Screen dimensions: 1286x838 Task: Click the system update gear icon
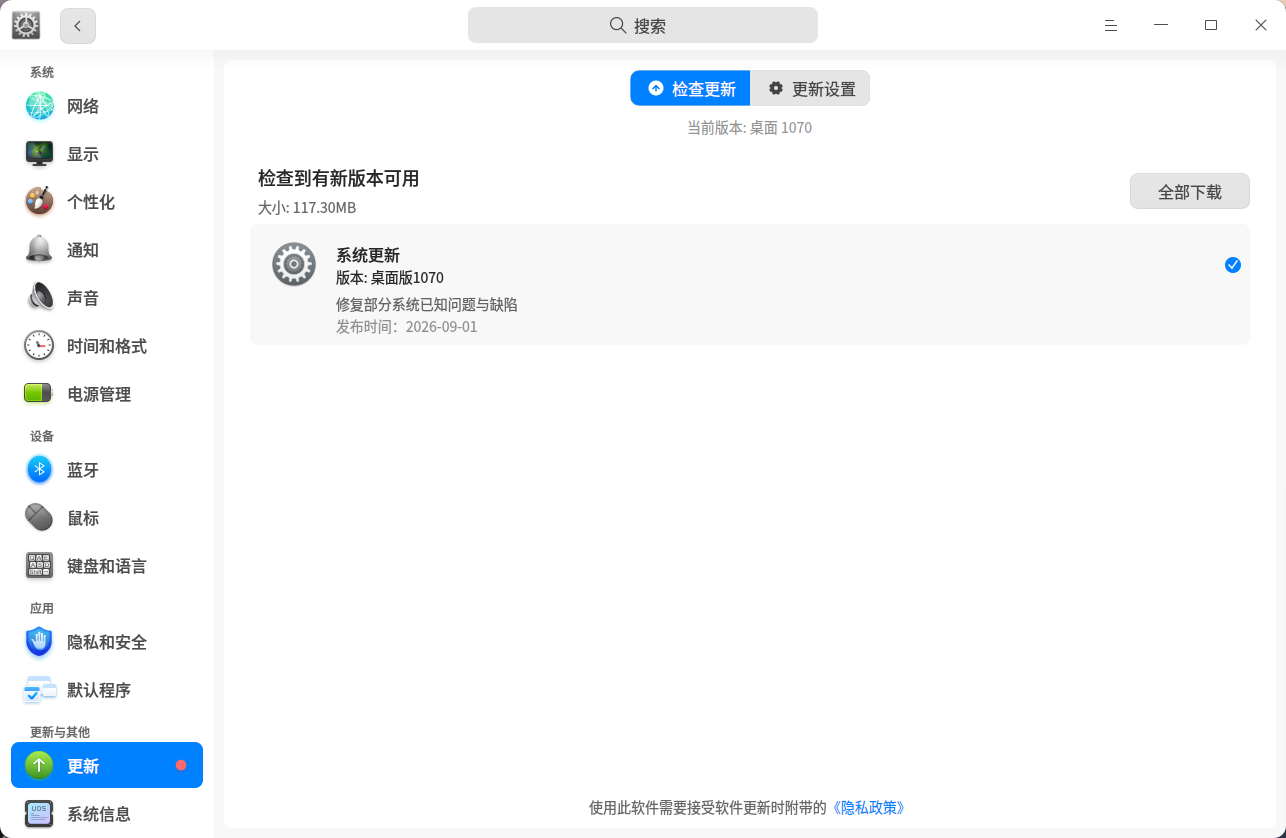pyautogui.click(x=294, y=264)
